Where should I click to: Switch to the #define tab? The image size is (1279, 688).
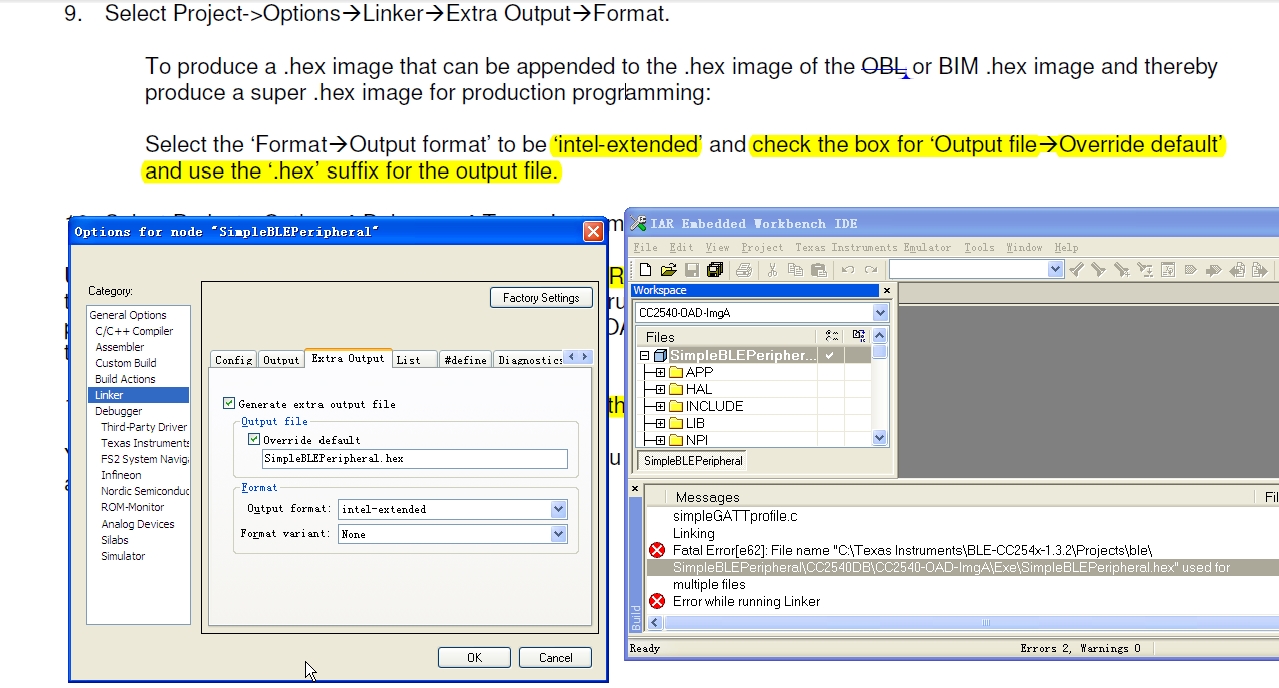[x=465, y=360]
